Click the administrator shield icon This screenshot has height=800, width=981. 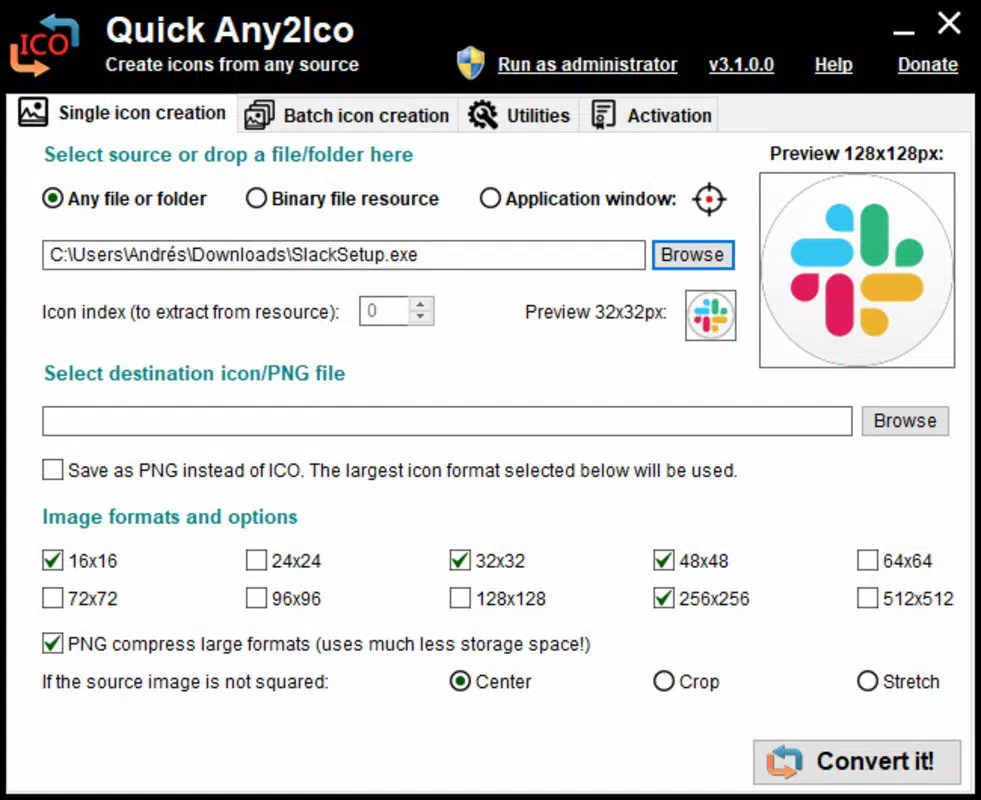[x=470, y=63]
